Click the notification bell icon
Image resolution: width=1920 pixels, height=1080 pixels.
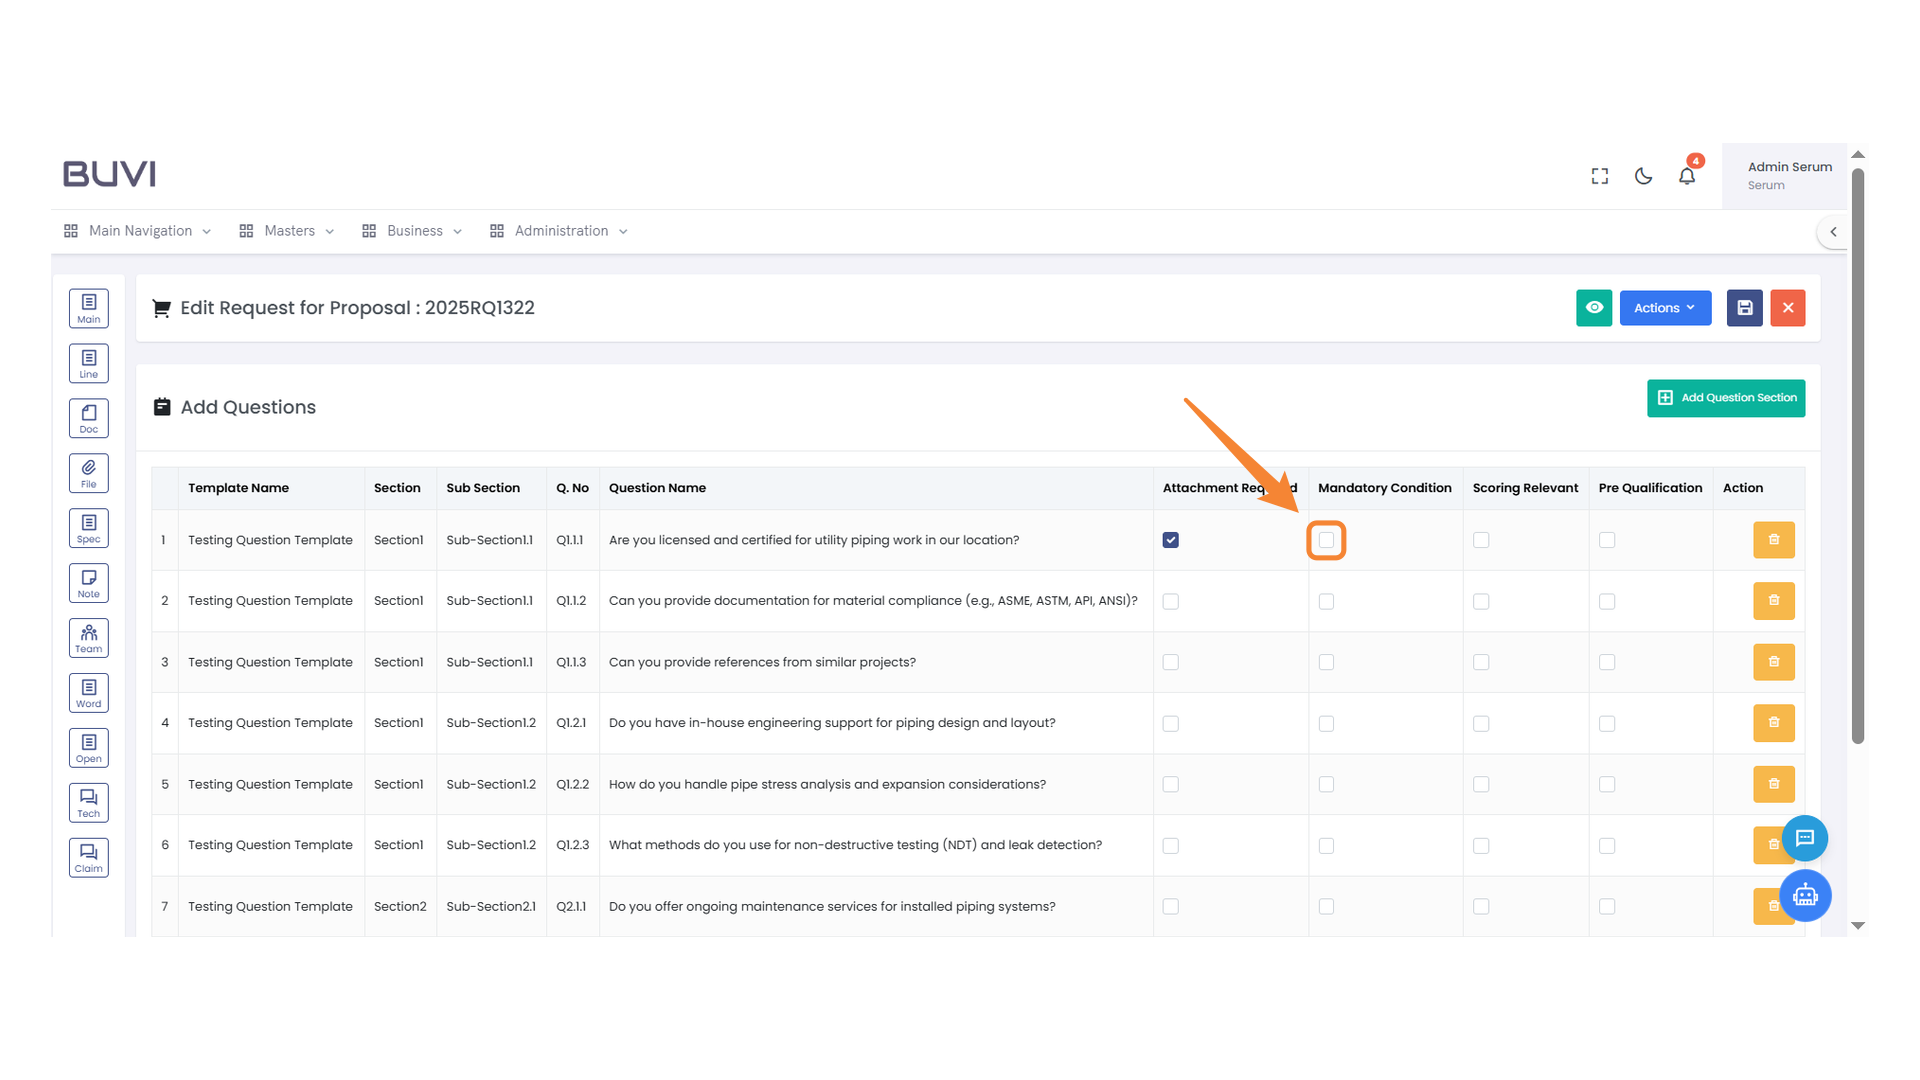pos(1687,176)
